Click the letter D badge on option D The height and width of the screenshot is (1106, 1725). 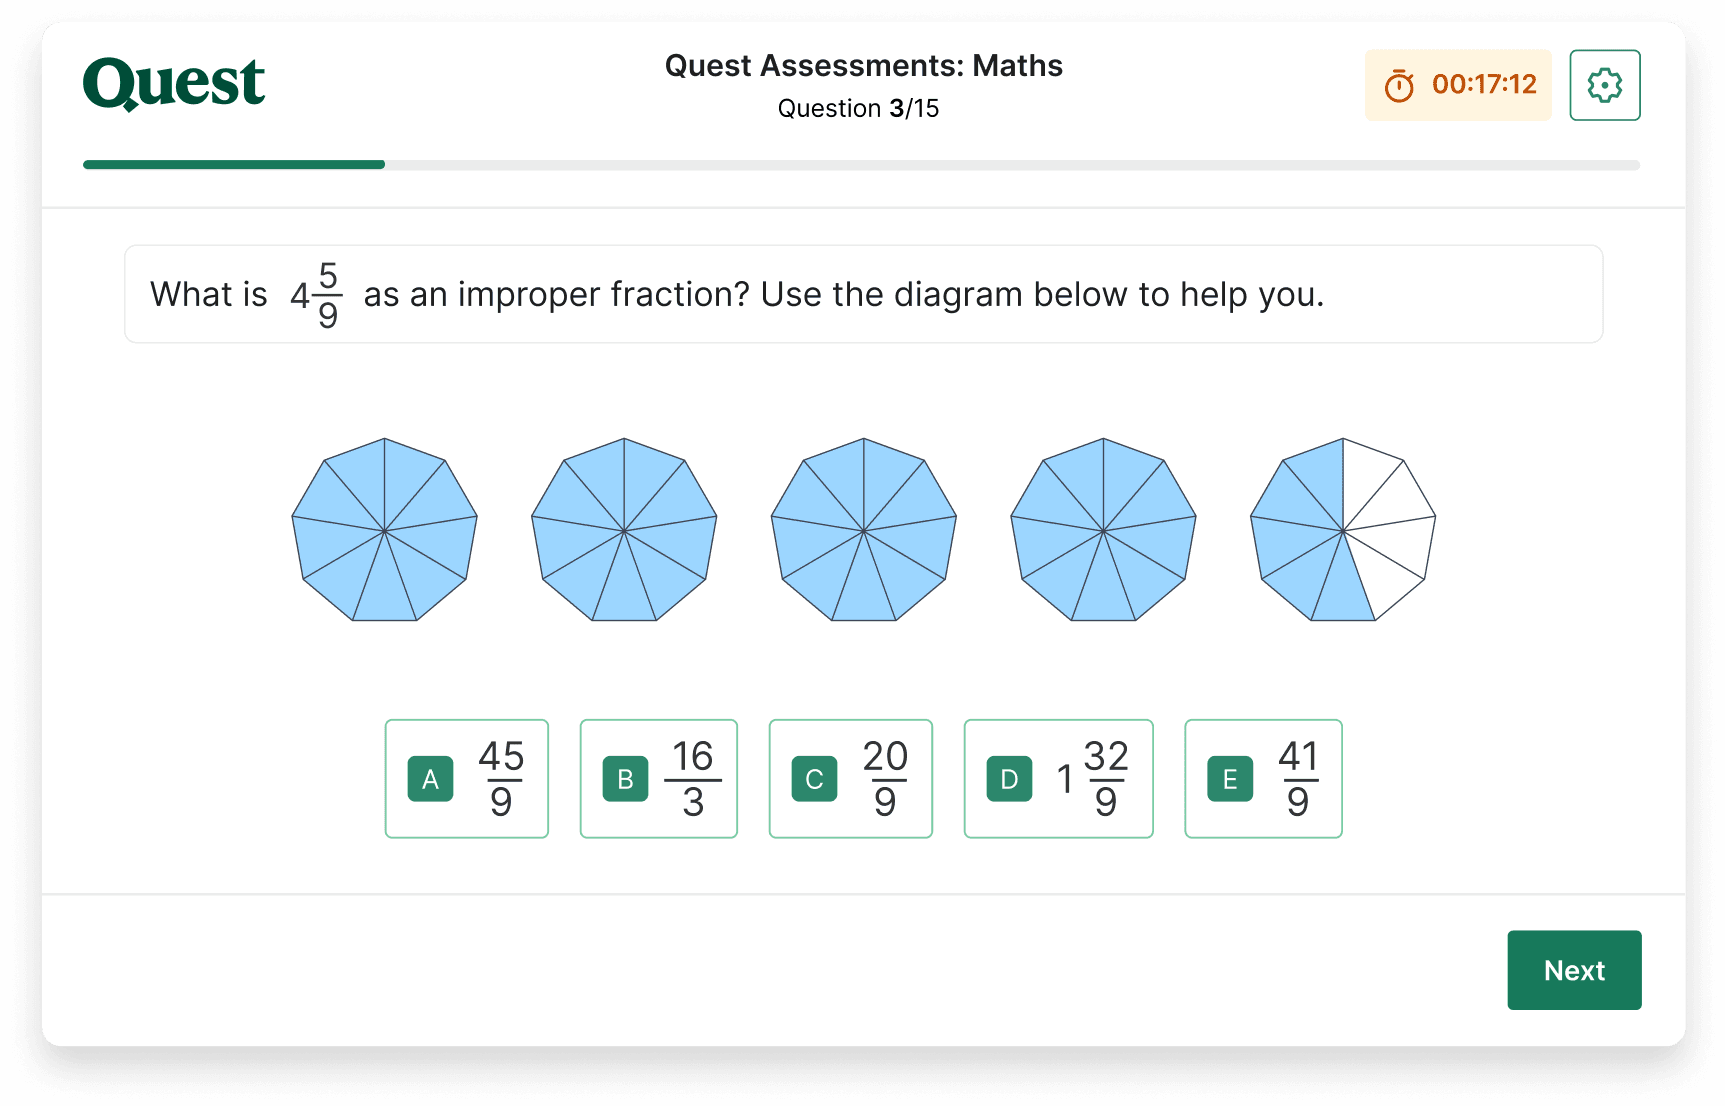coord(1009,778)
